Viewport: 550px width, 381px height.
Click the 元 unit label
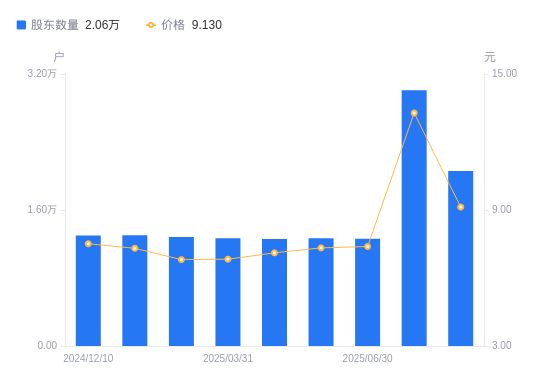490,56
